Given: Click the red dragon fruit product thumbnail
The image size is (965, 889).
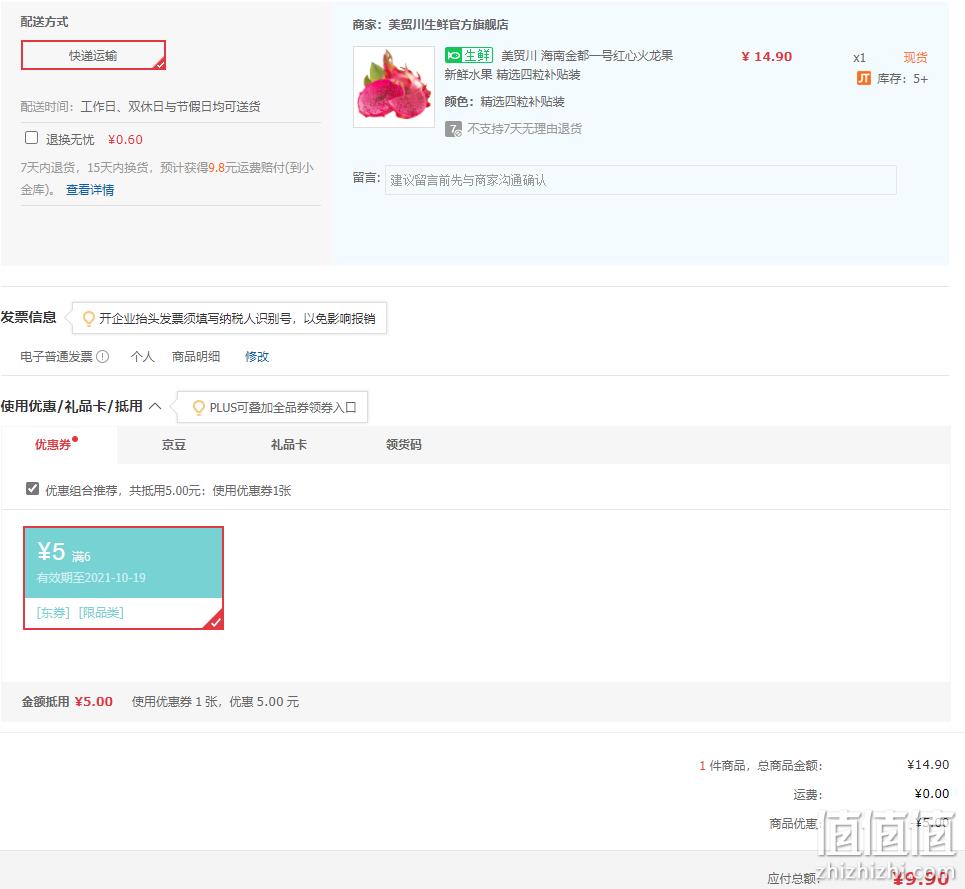Looking at the screenshot, I should pos(394,87).
